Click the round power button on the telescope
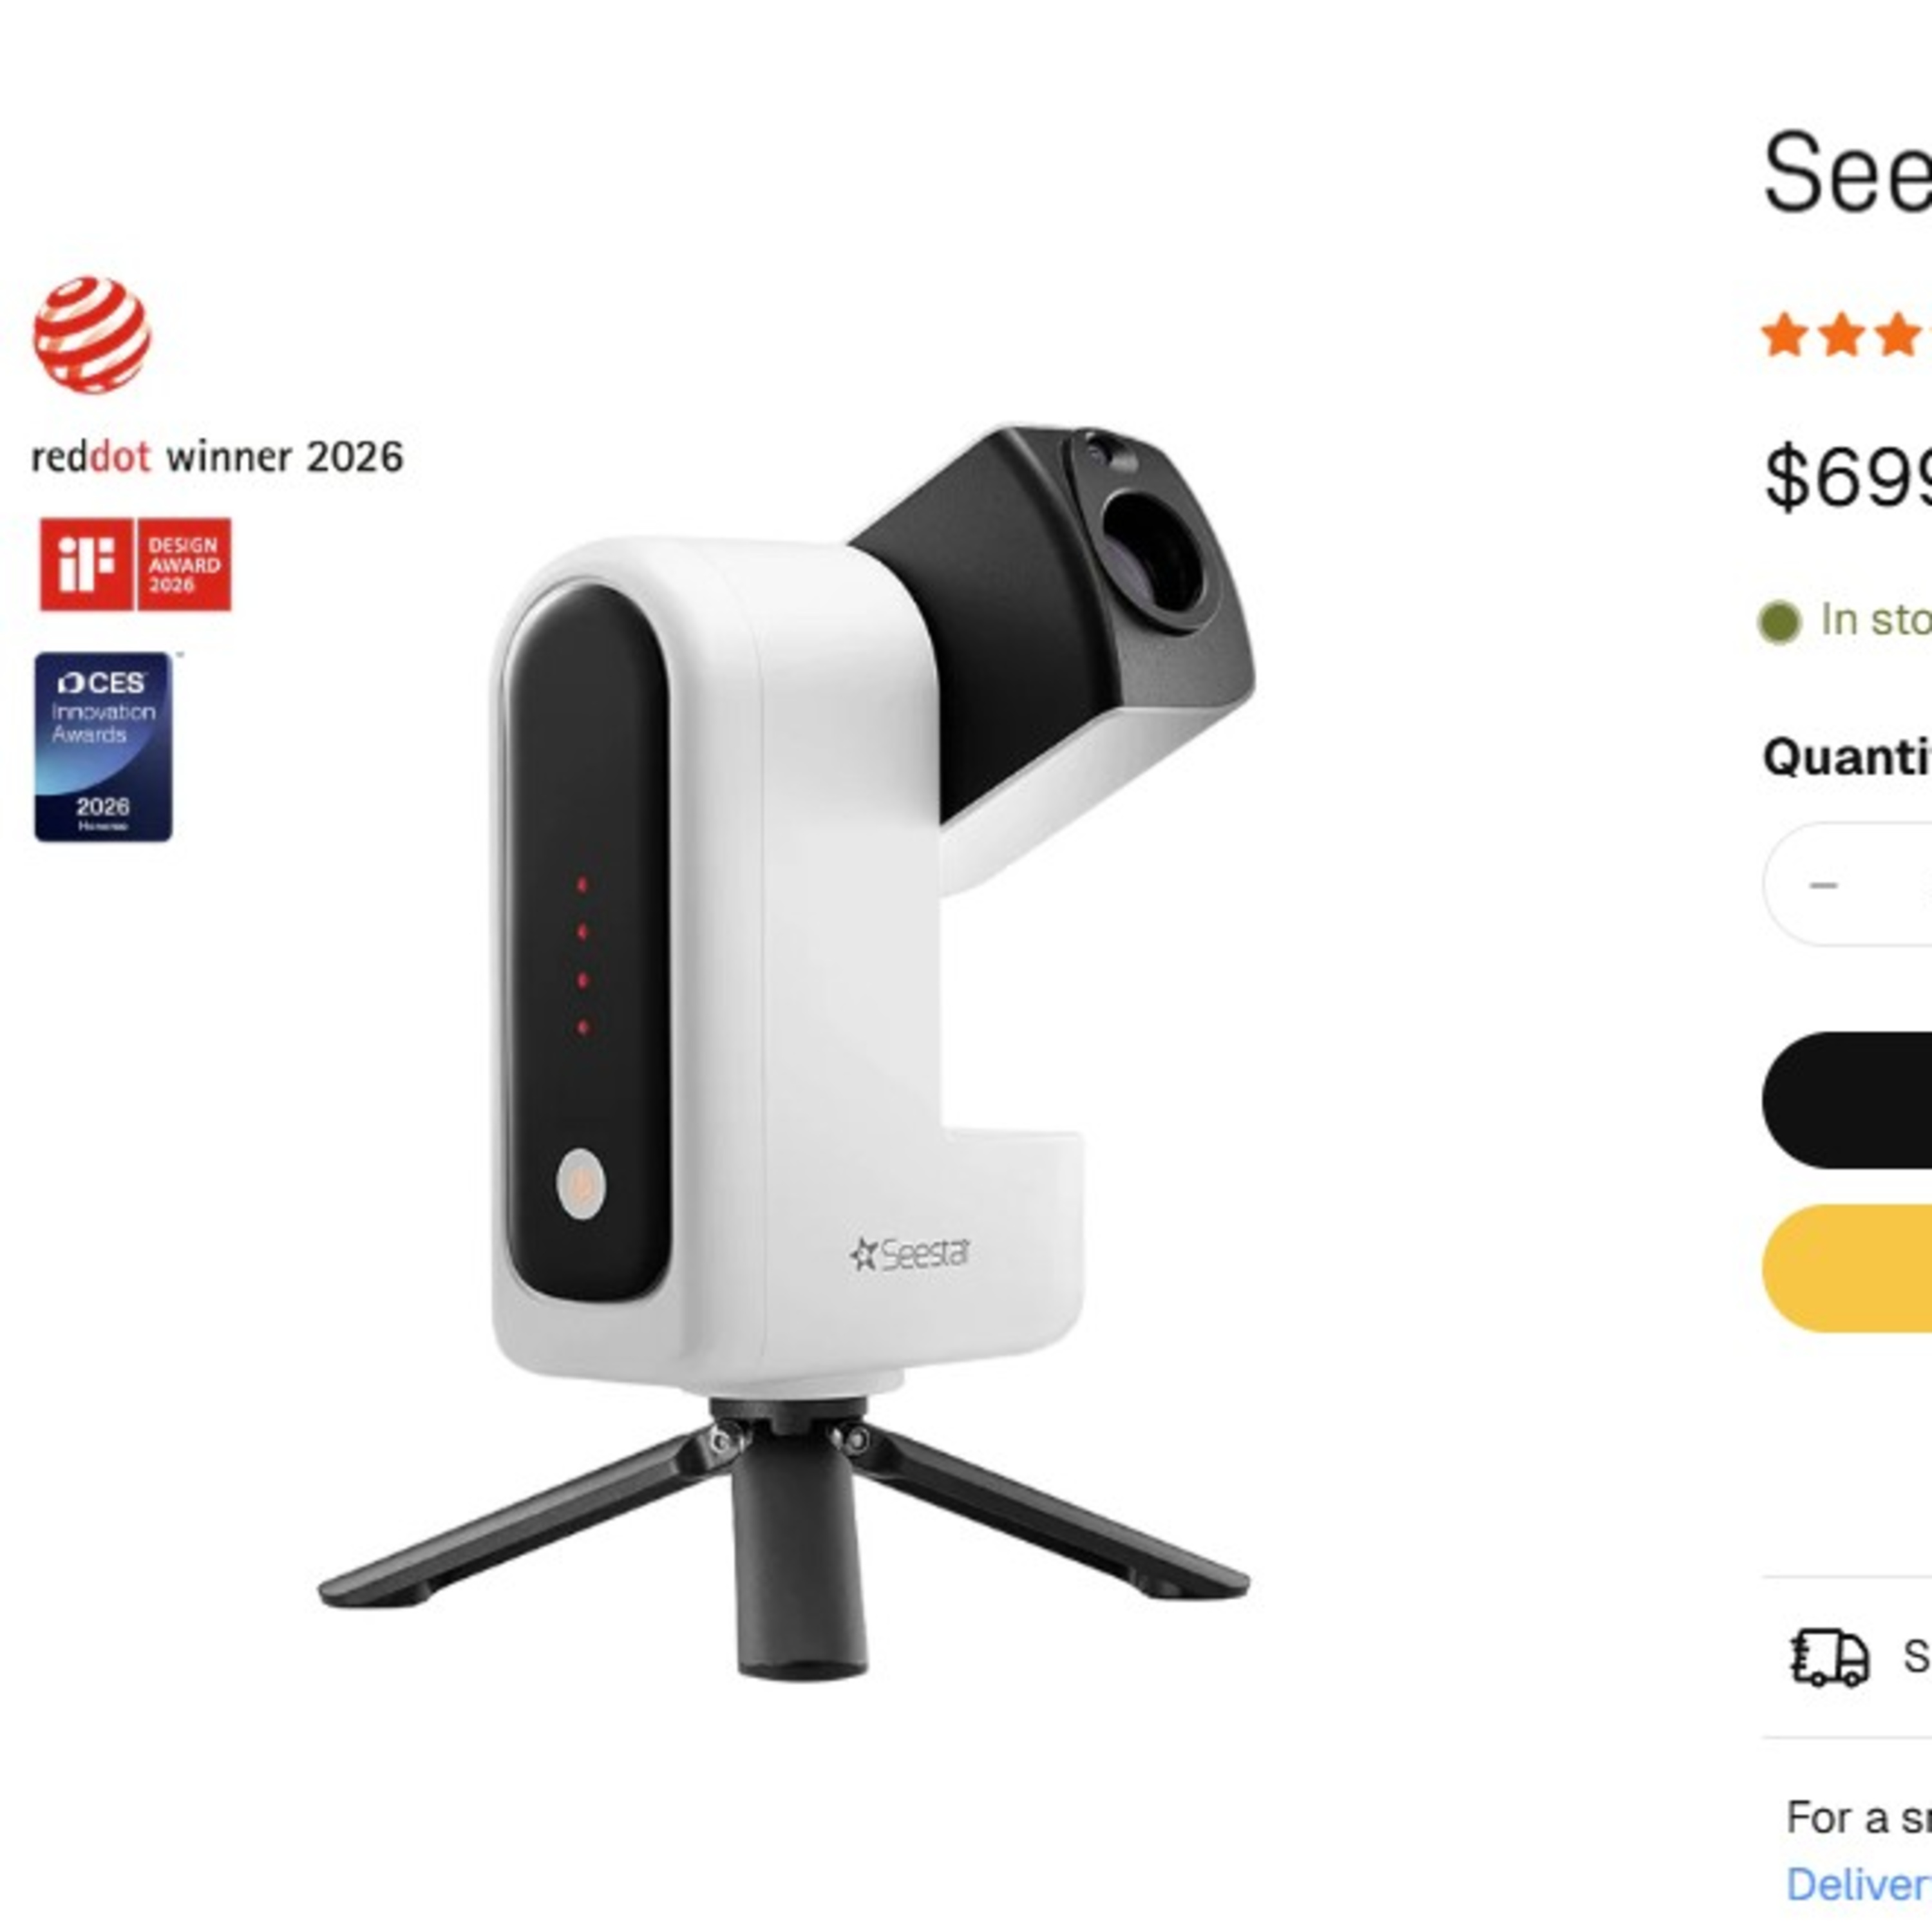 581,1184
